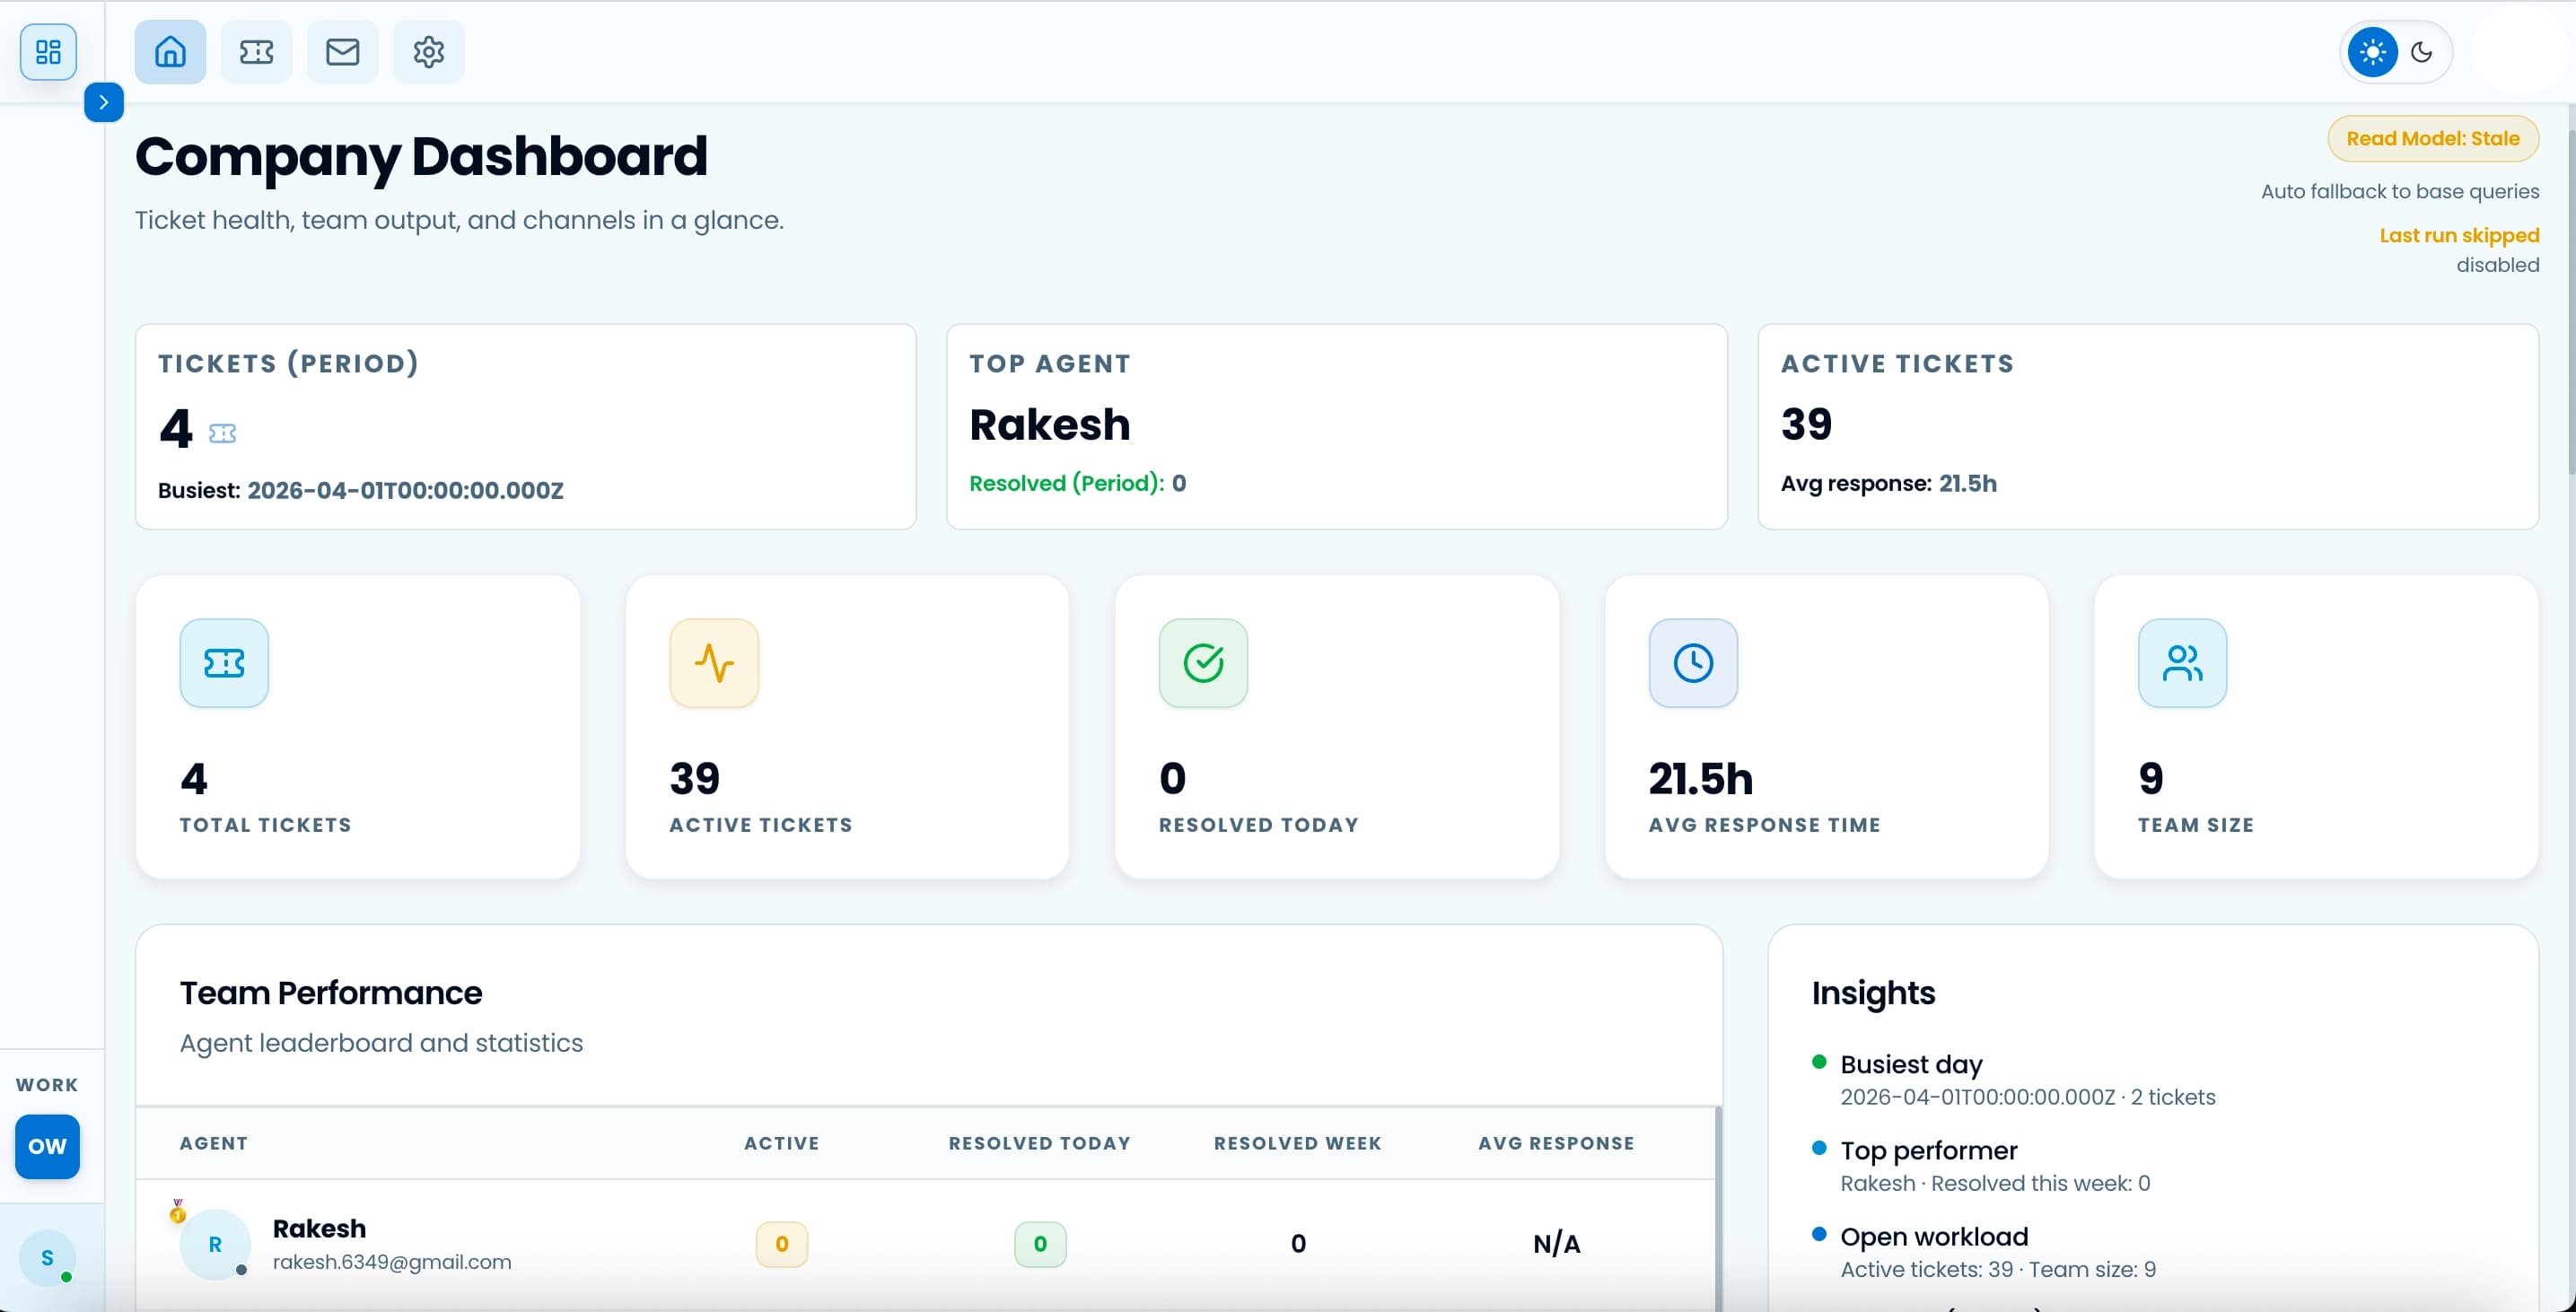Screen dimensions: 2576x1312
Task: Sort by RESOLVED TODAY column header
Action: [1040, 1143]
